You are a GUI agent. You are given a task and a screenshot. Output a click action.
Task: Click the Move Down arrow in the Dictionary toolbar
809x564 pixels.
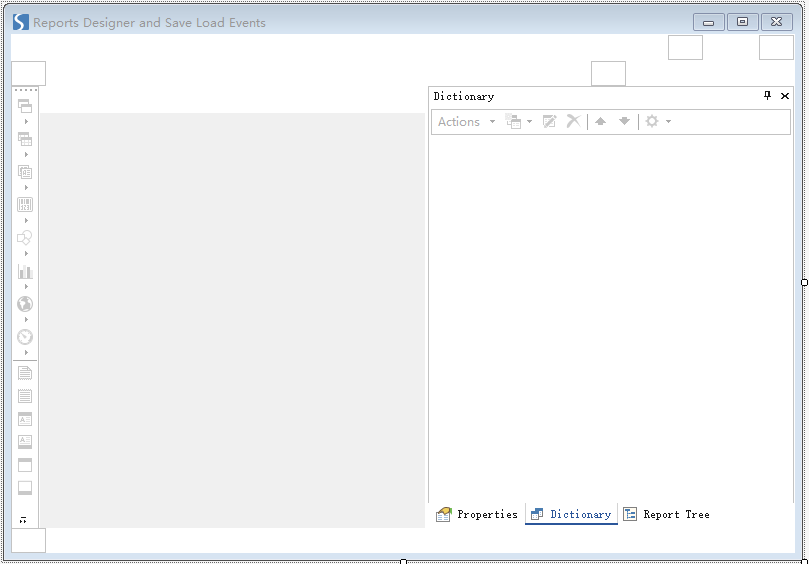point(624,121)
